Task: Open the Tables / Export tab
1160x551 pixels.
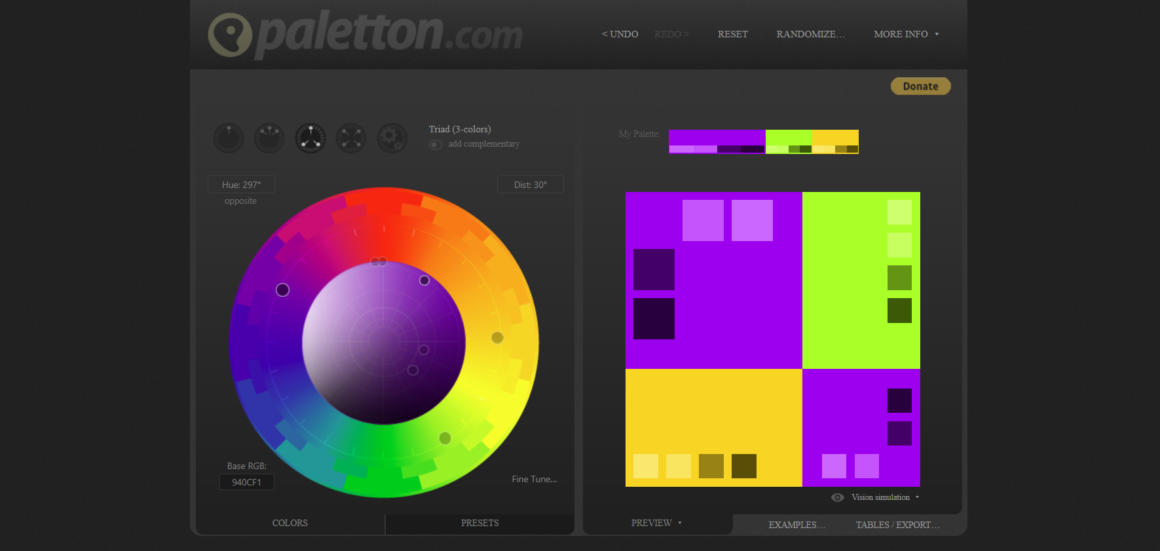Action: [897, 525]
